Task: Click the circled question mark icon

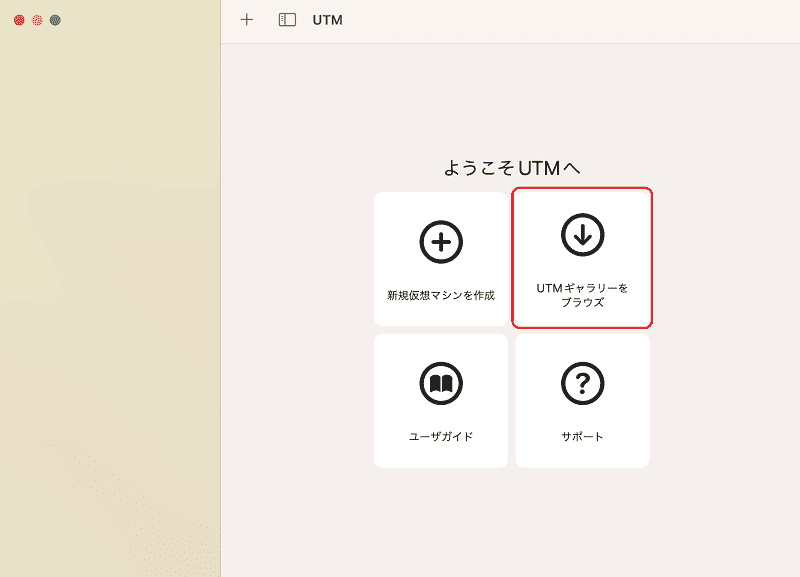Action: tap(583, 383)
